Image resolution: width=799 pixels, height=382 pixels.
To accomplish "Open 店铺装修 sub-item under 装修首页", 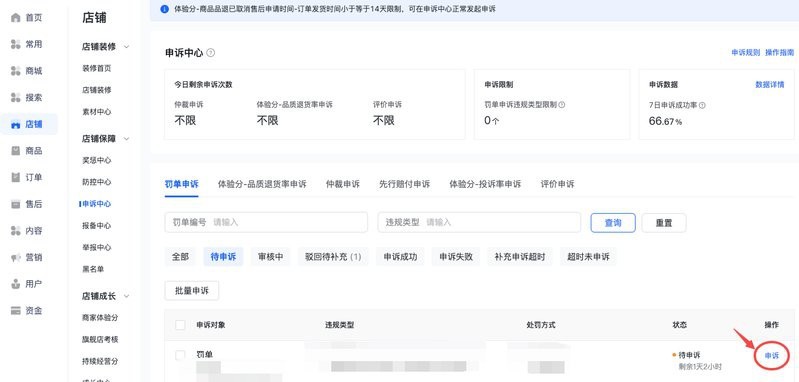I will click(x=96, y=90).
